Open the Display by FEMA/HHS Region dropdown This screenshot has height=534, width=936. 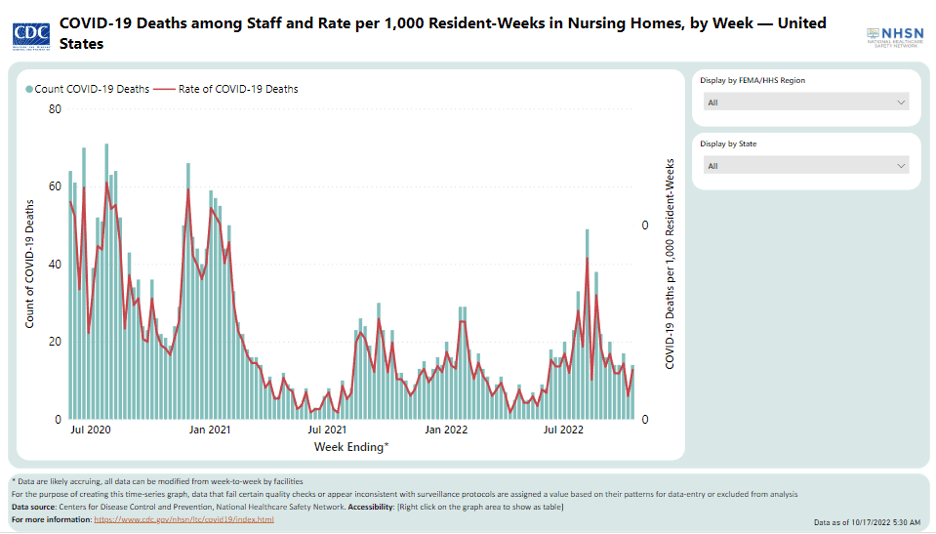click(x=805, y=102)
